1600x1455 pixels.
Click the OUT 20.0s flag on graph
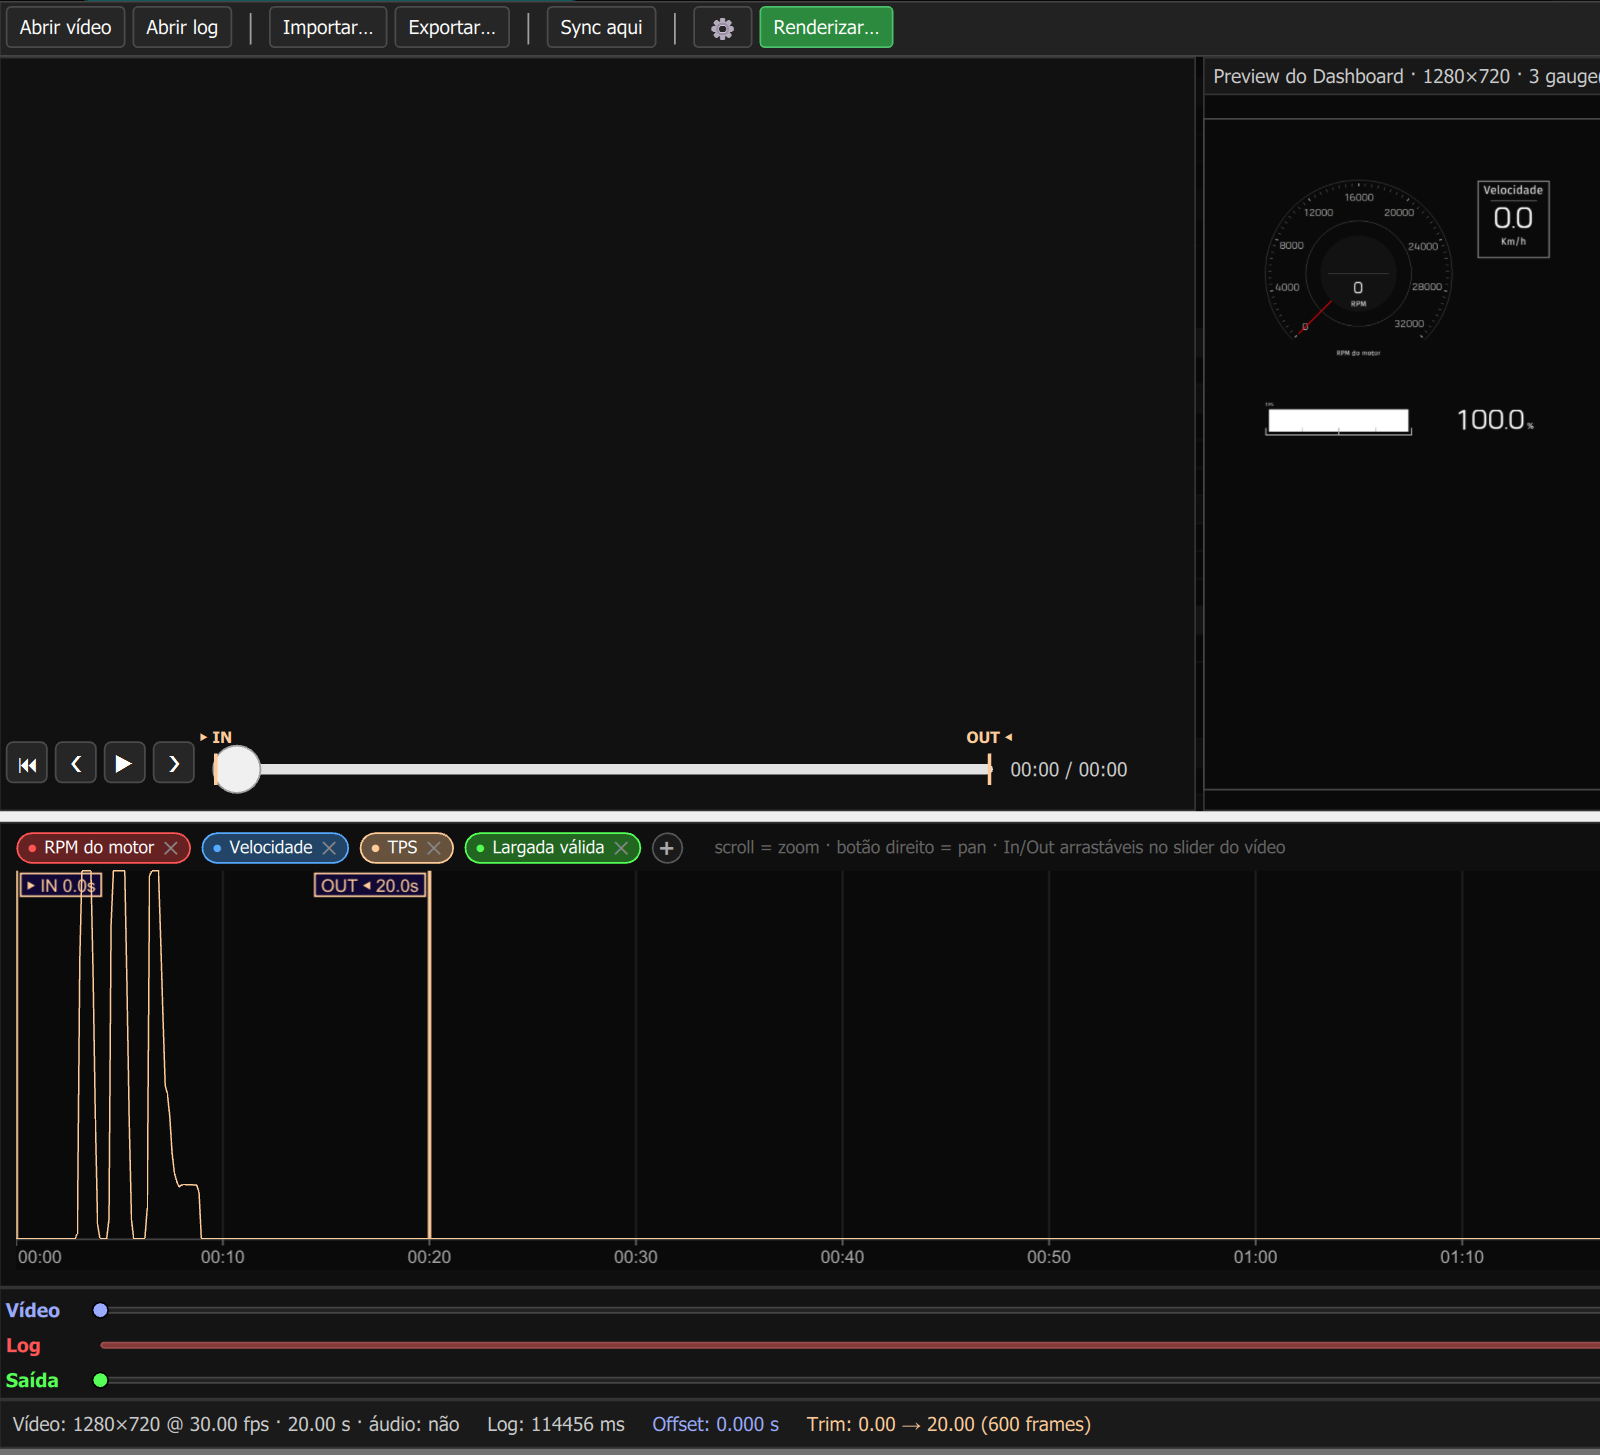[x=370, y=886]
